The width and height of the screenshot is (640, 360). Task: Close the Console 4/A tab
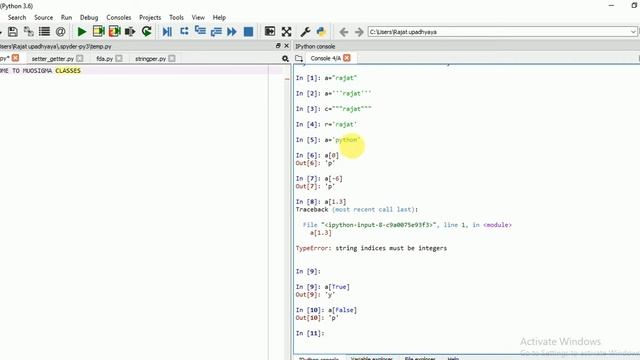[347, 58]
